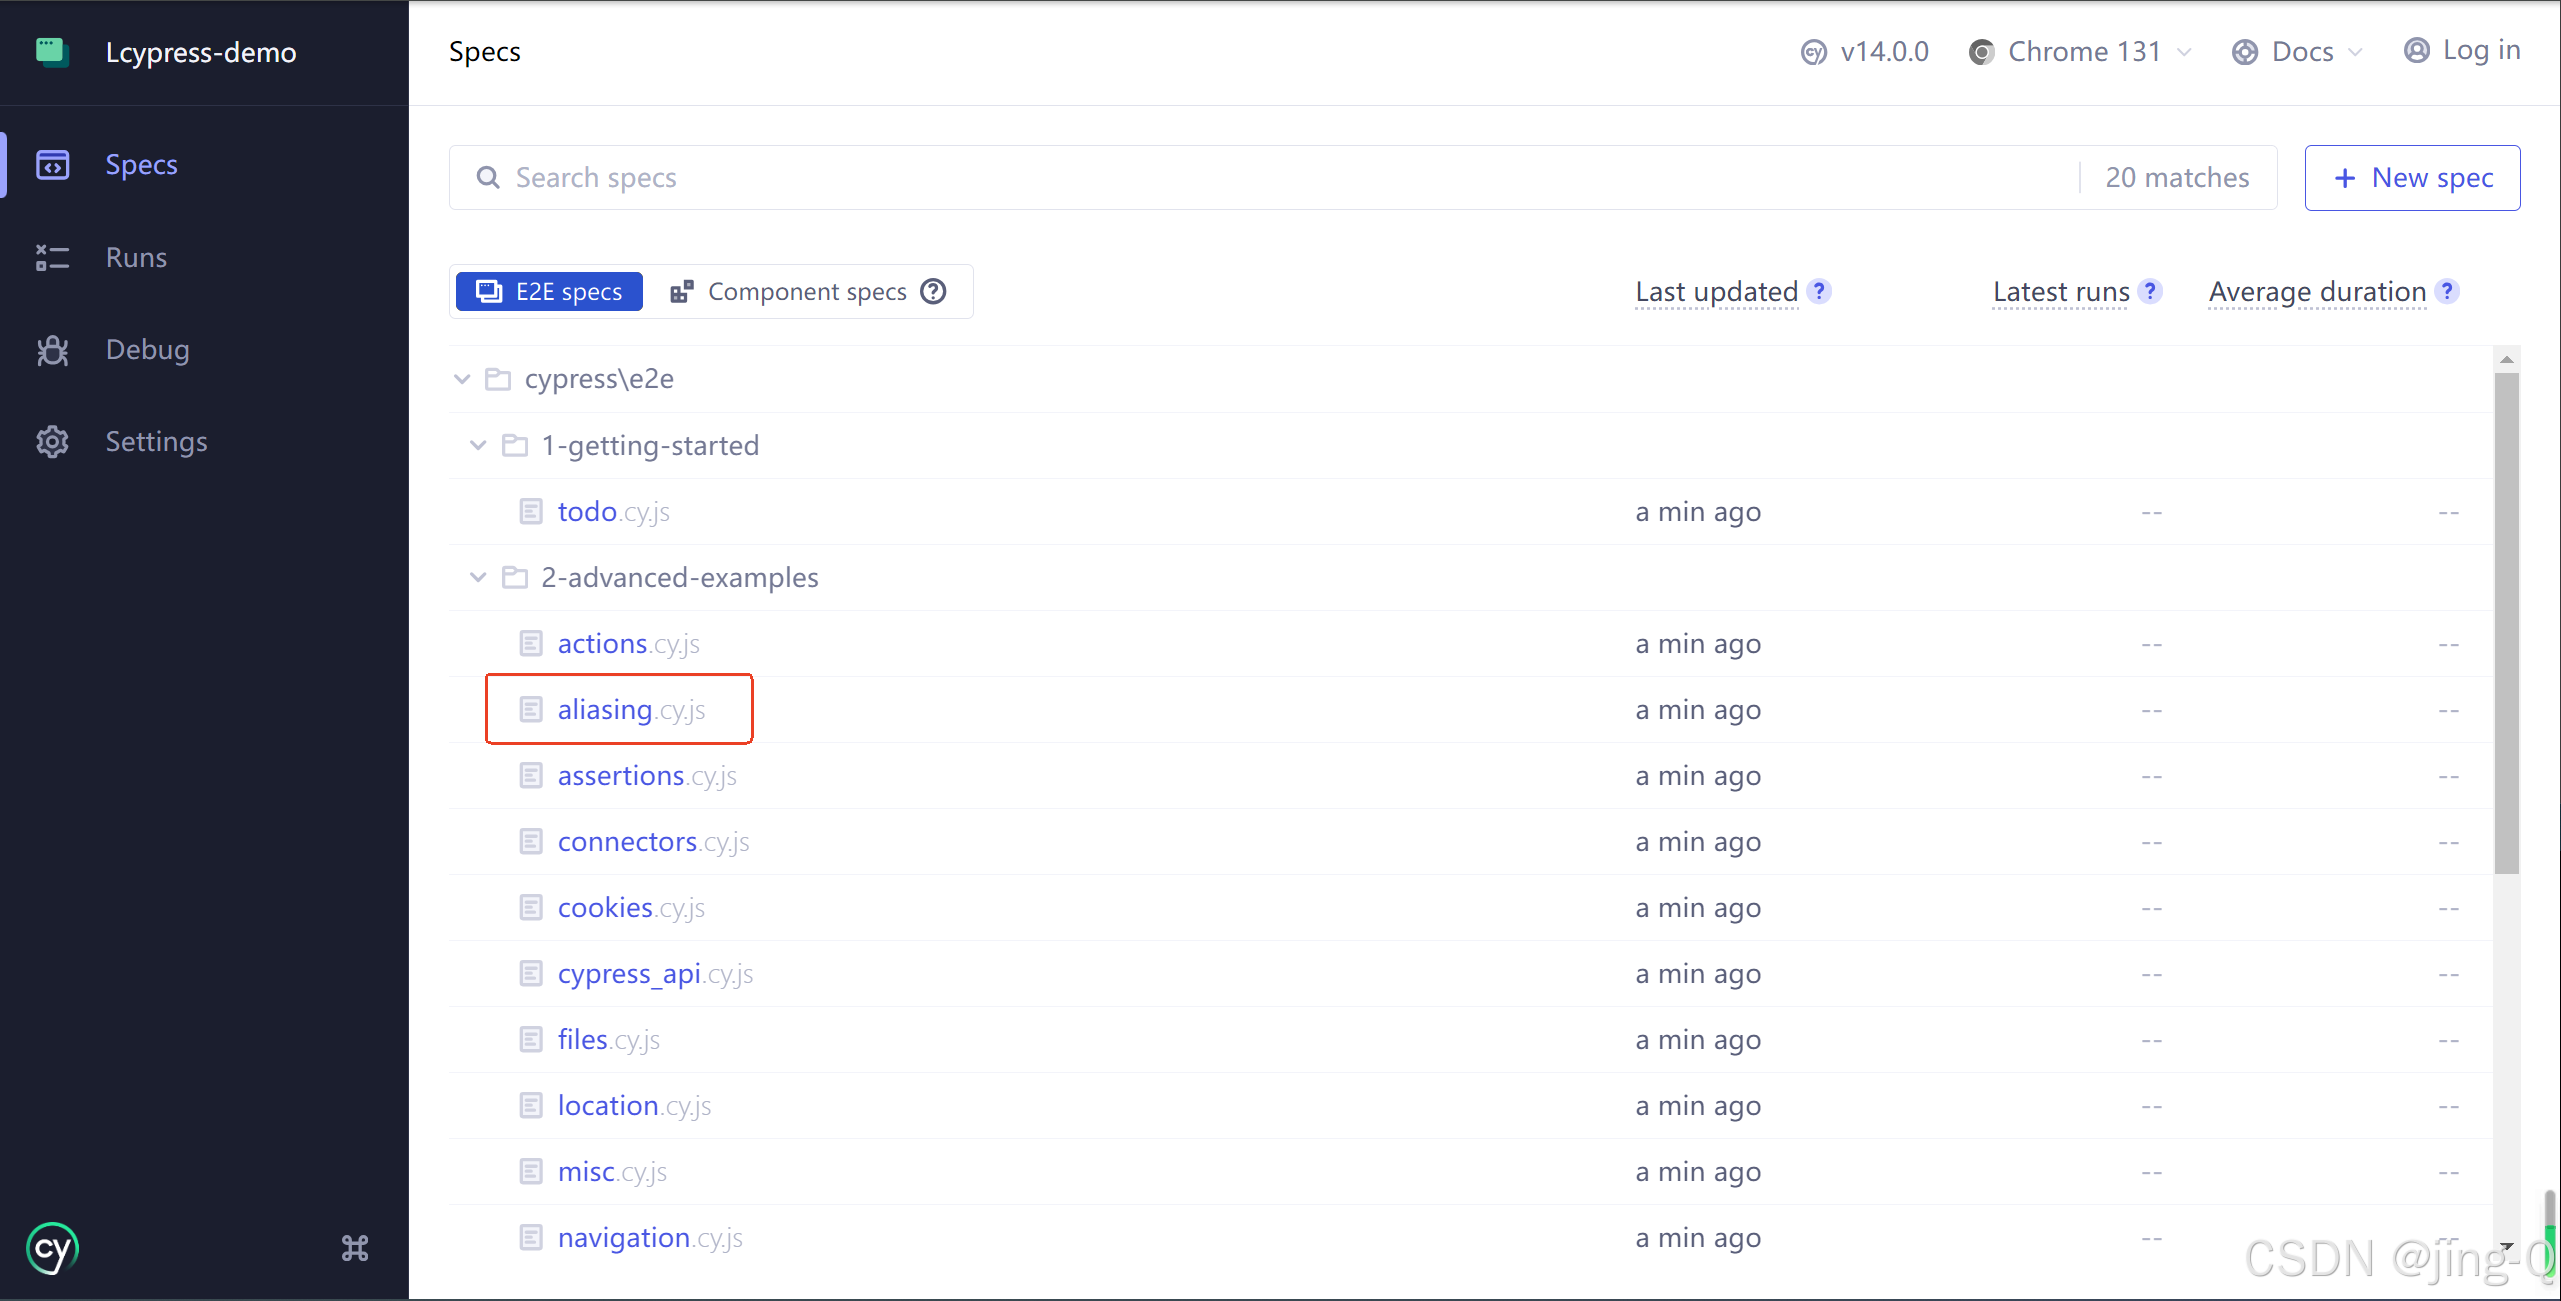Switch to Component specs view
The width and height of the screenshot is (2561, 1301).
click(x=790, y=291)
